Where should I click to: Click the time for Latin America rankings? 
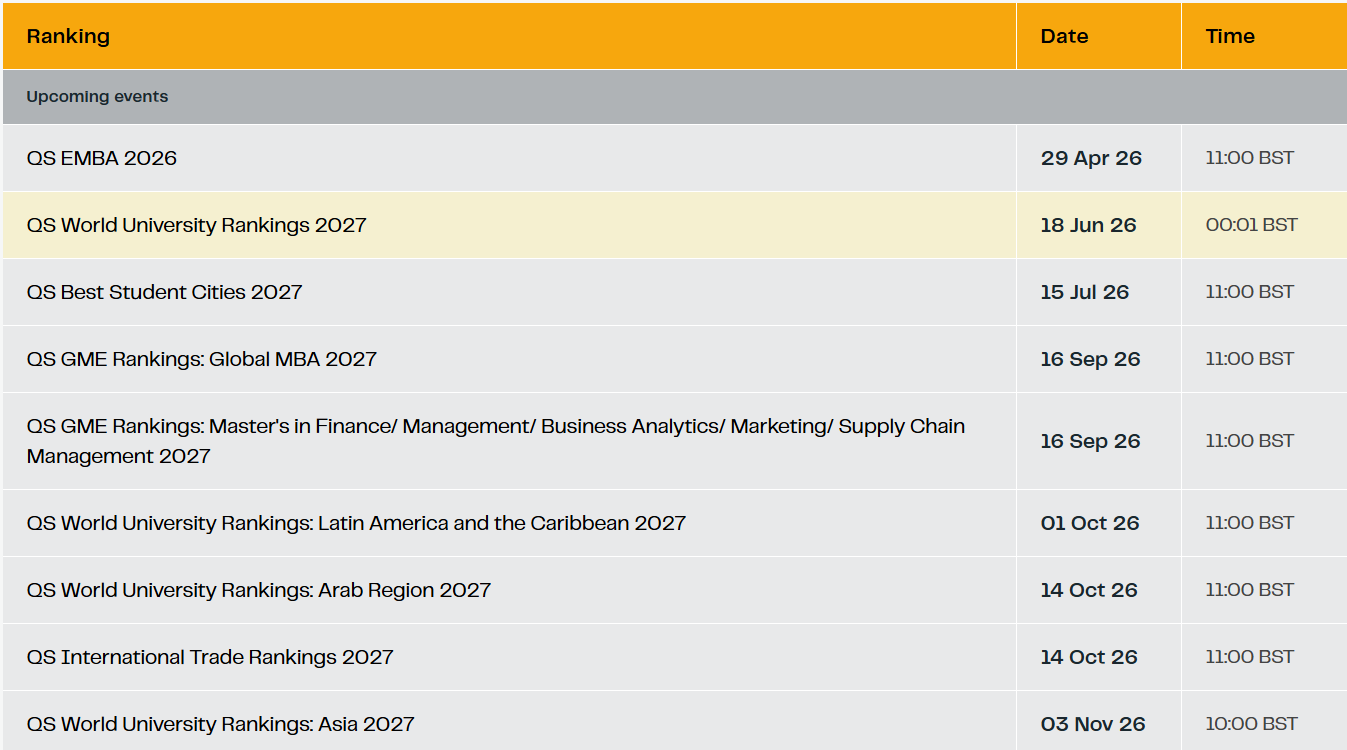pyautogui.click(x=1250, y=523)
